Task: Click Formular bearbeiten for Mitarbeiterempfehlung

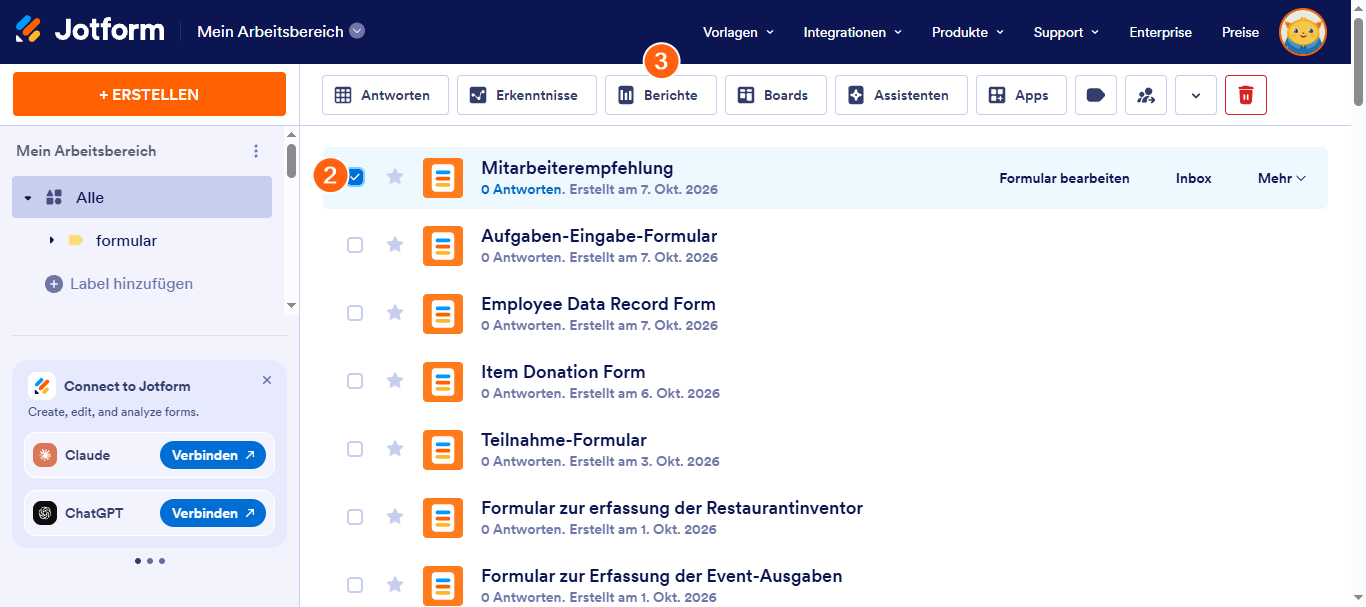Action: tap(1065, 178)
